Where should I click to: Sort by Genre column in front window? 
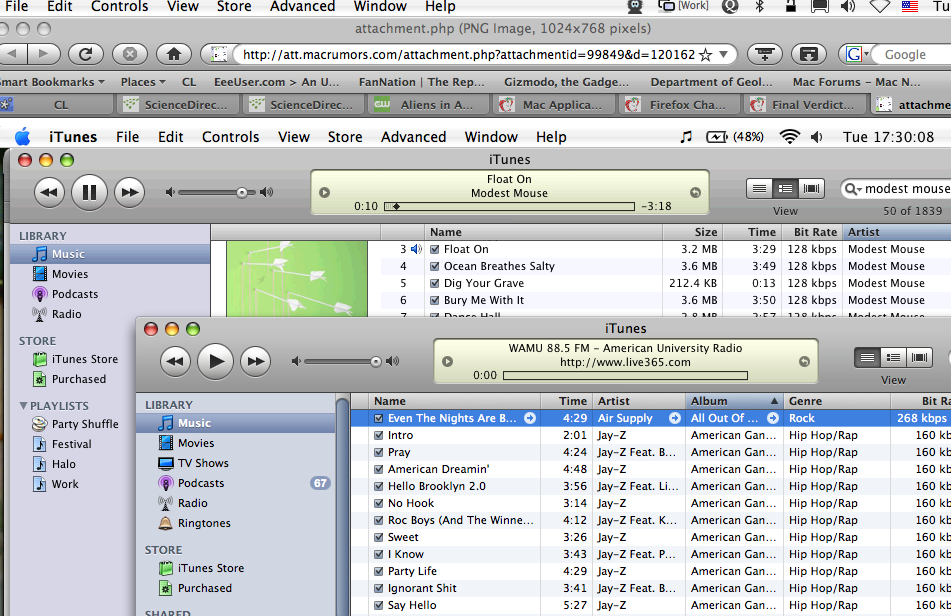837,401
